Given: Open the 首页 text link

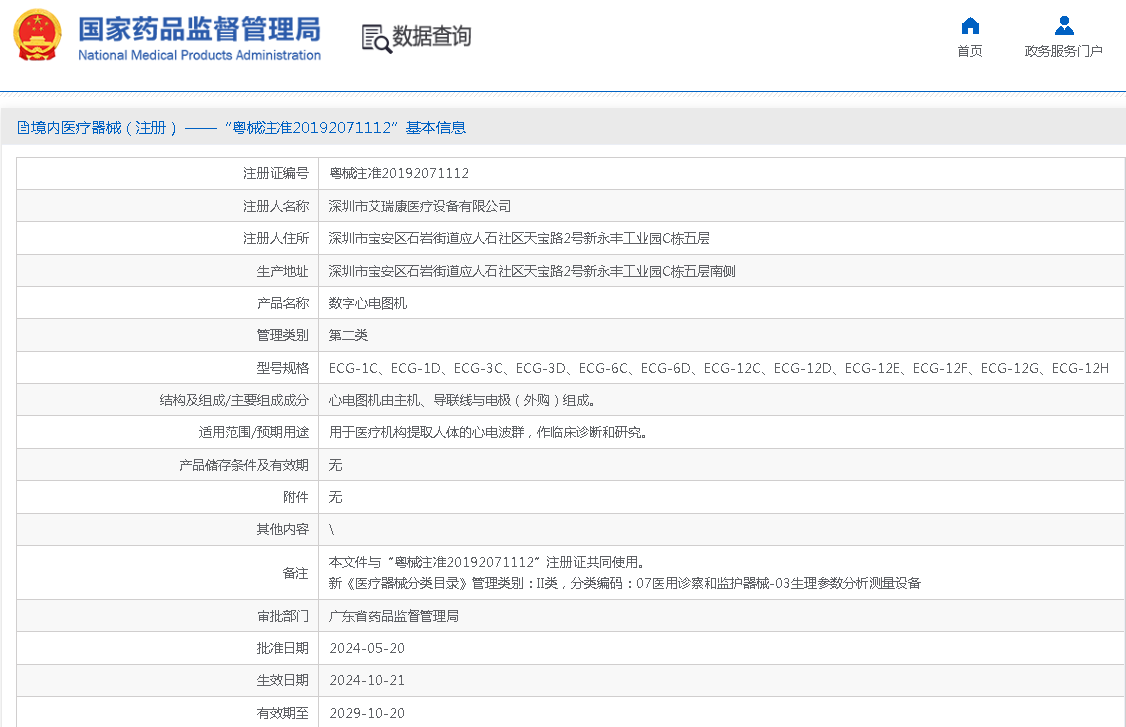Looking at the screenshot, I should [969, 51].
